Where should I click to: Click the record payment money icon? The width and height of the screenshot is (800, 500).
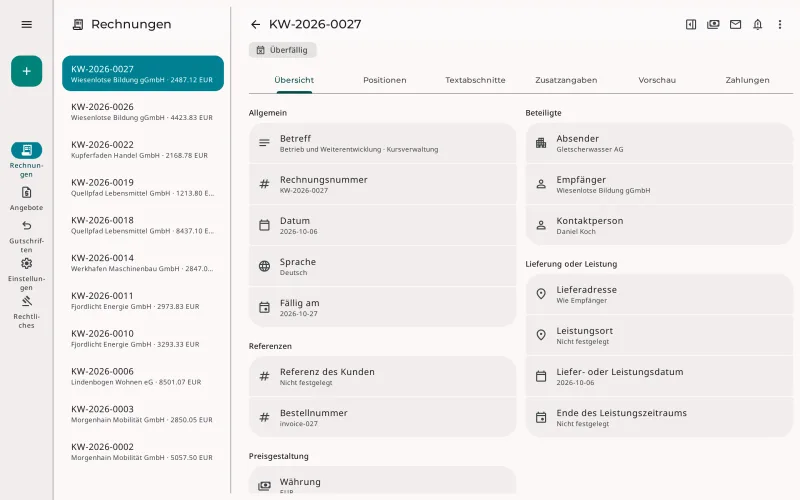pos(713,24)
